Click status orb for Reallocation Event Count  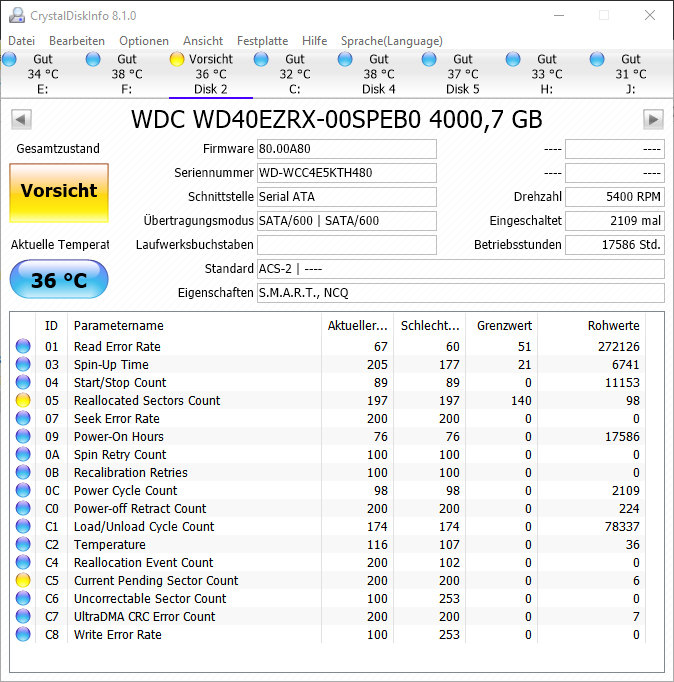[23, 562]
